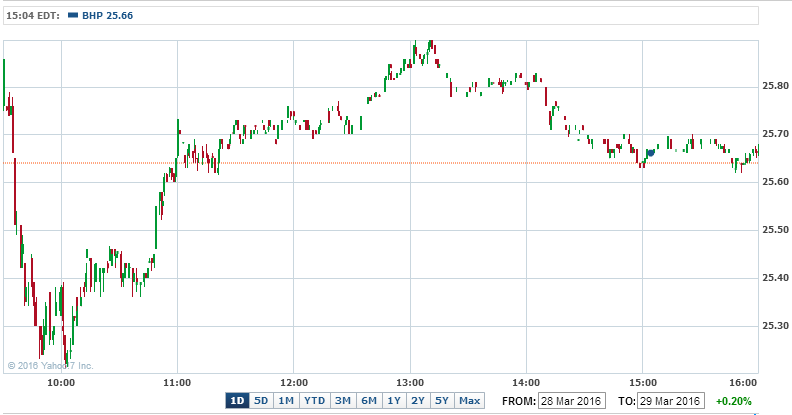The width and height of the screenshot is (792, 415).
Task: Click the 25.60 price axis label
Action: tap(775, 182)
